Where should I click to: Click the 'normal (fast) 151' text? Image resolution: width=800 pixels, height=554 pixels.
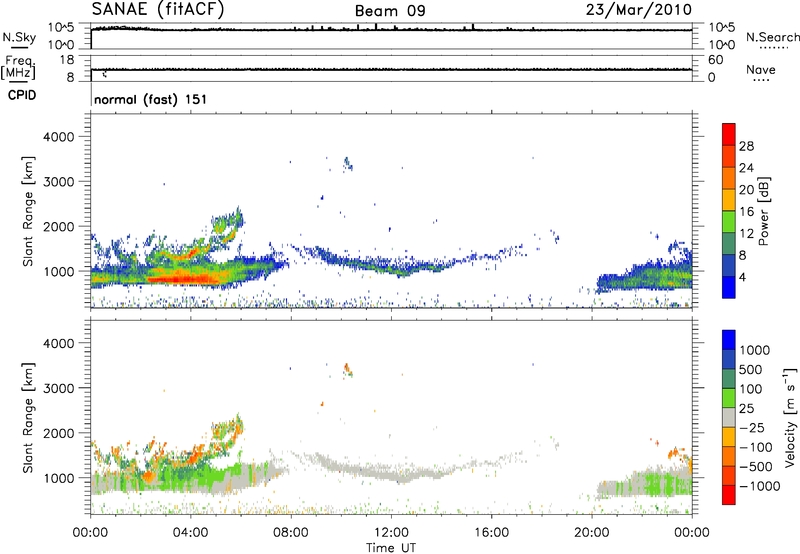coord(151,99)
